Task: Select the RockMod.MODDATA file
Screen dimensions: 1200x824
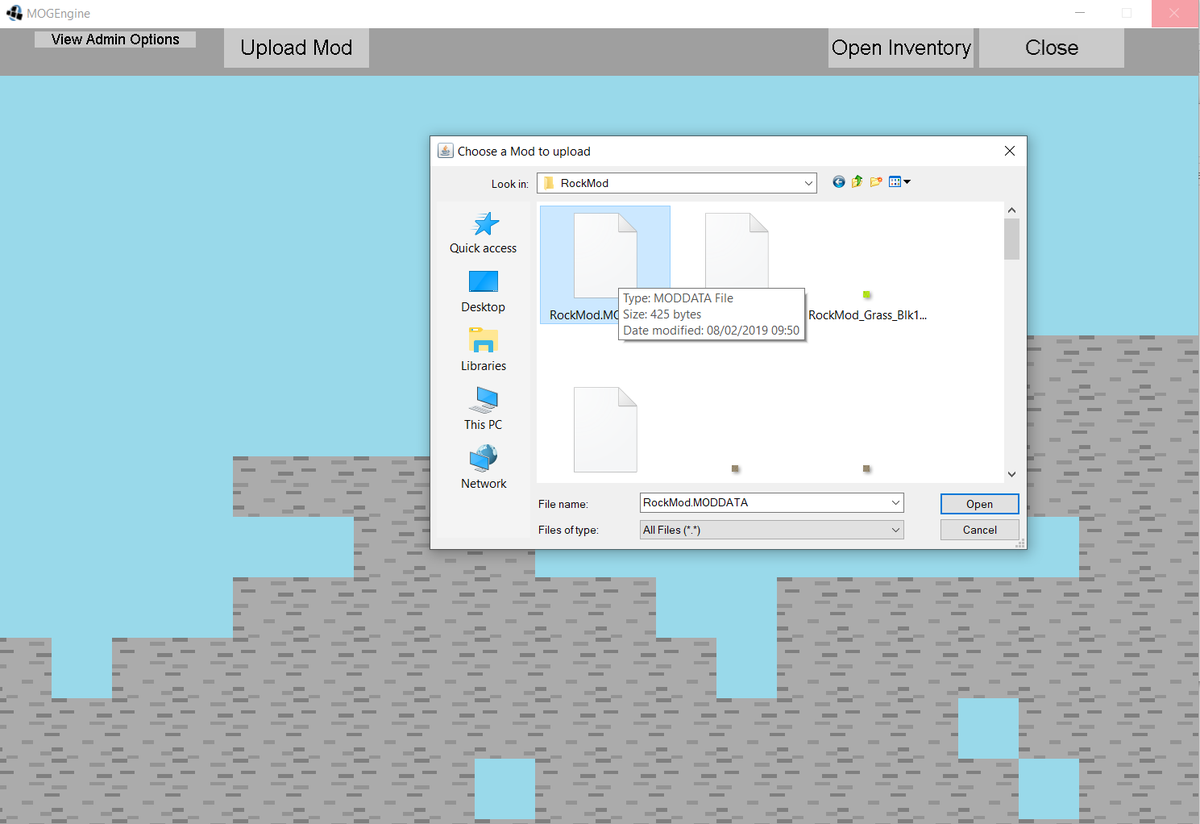Action: click(605, 265)
